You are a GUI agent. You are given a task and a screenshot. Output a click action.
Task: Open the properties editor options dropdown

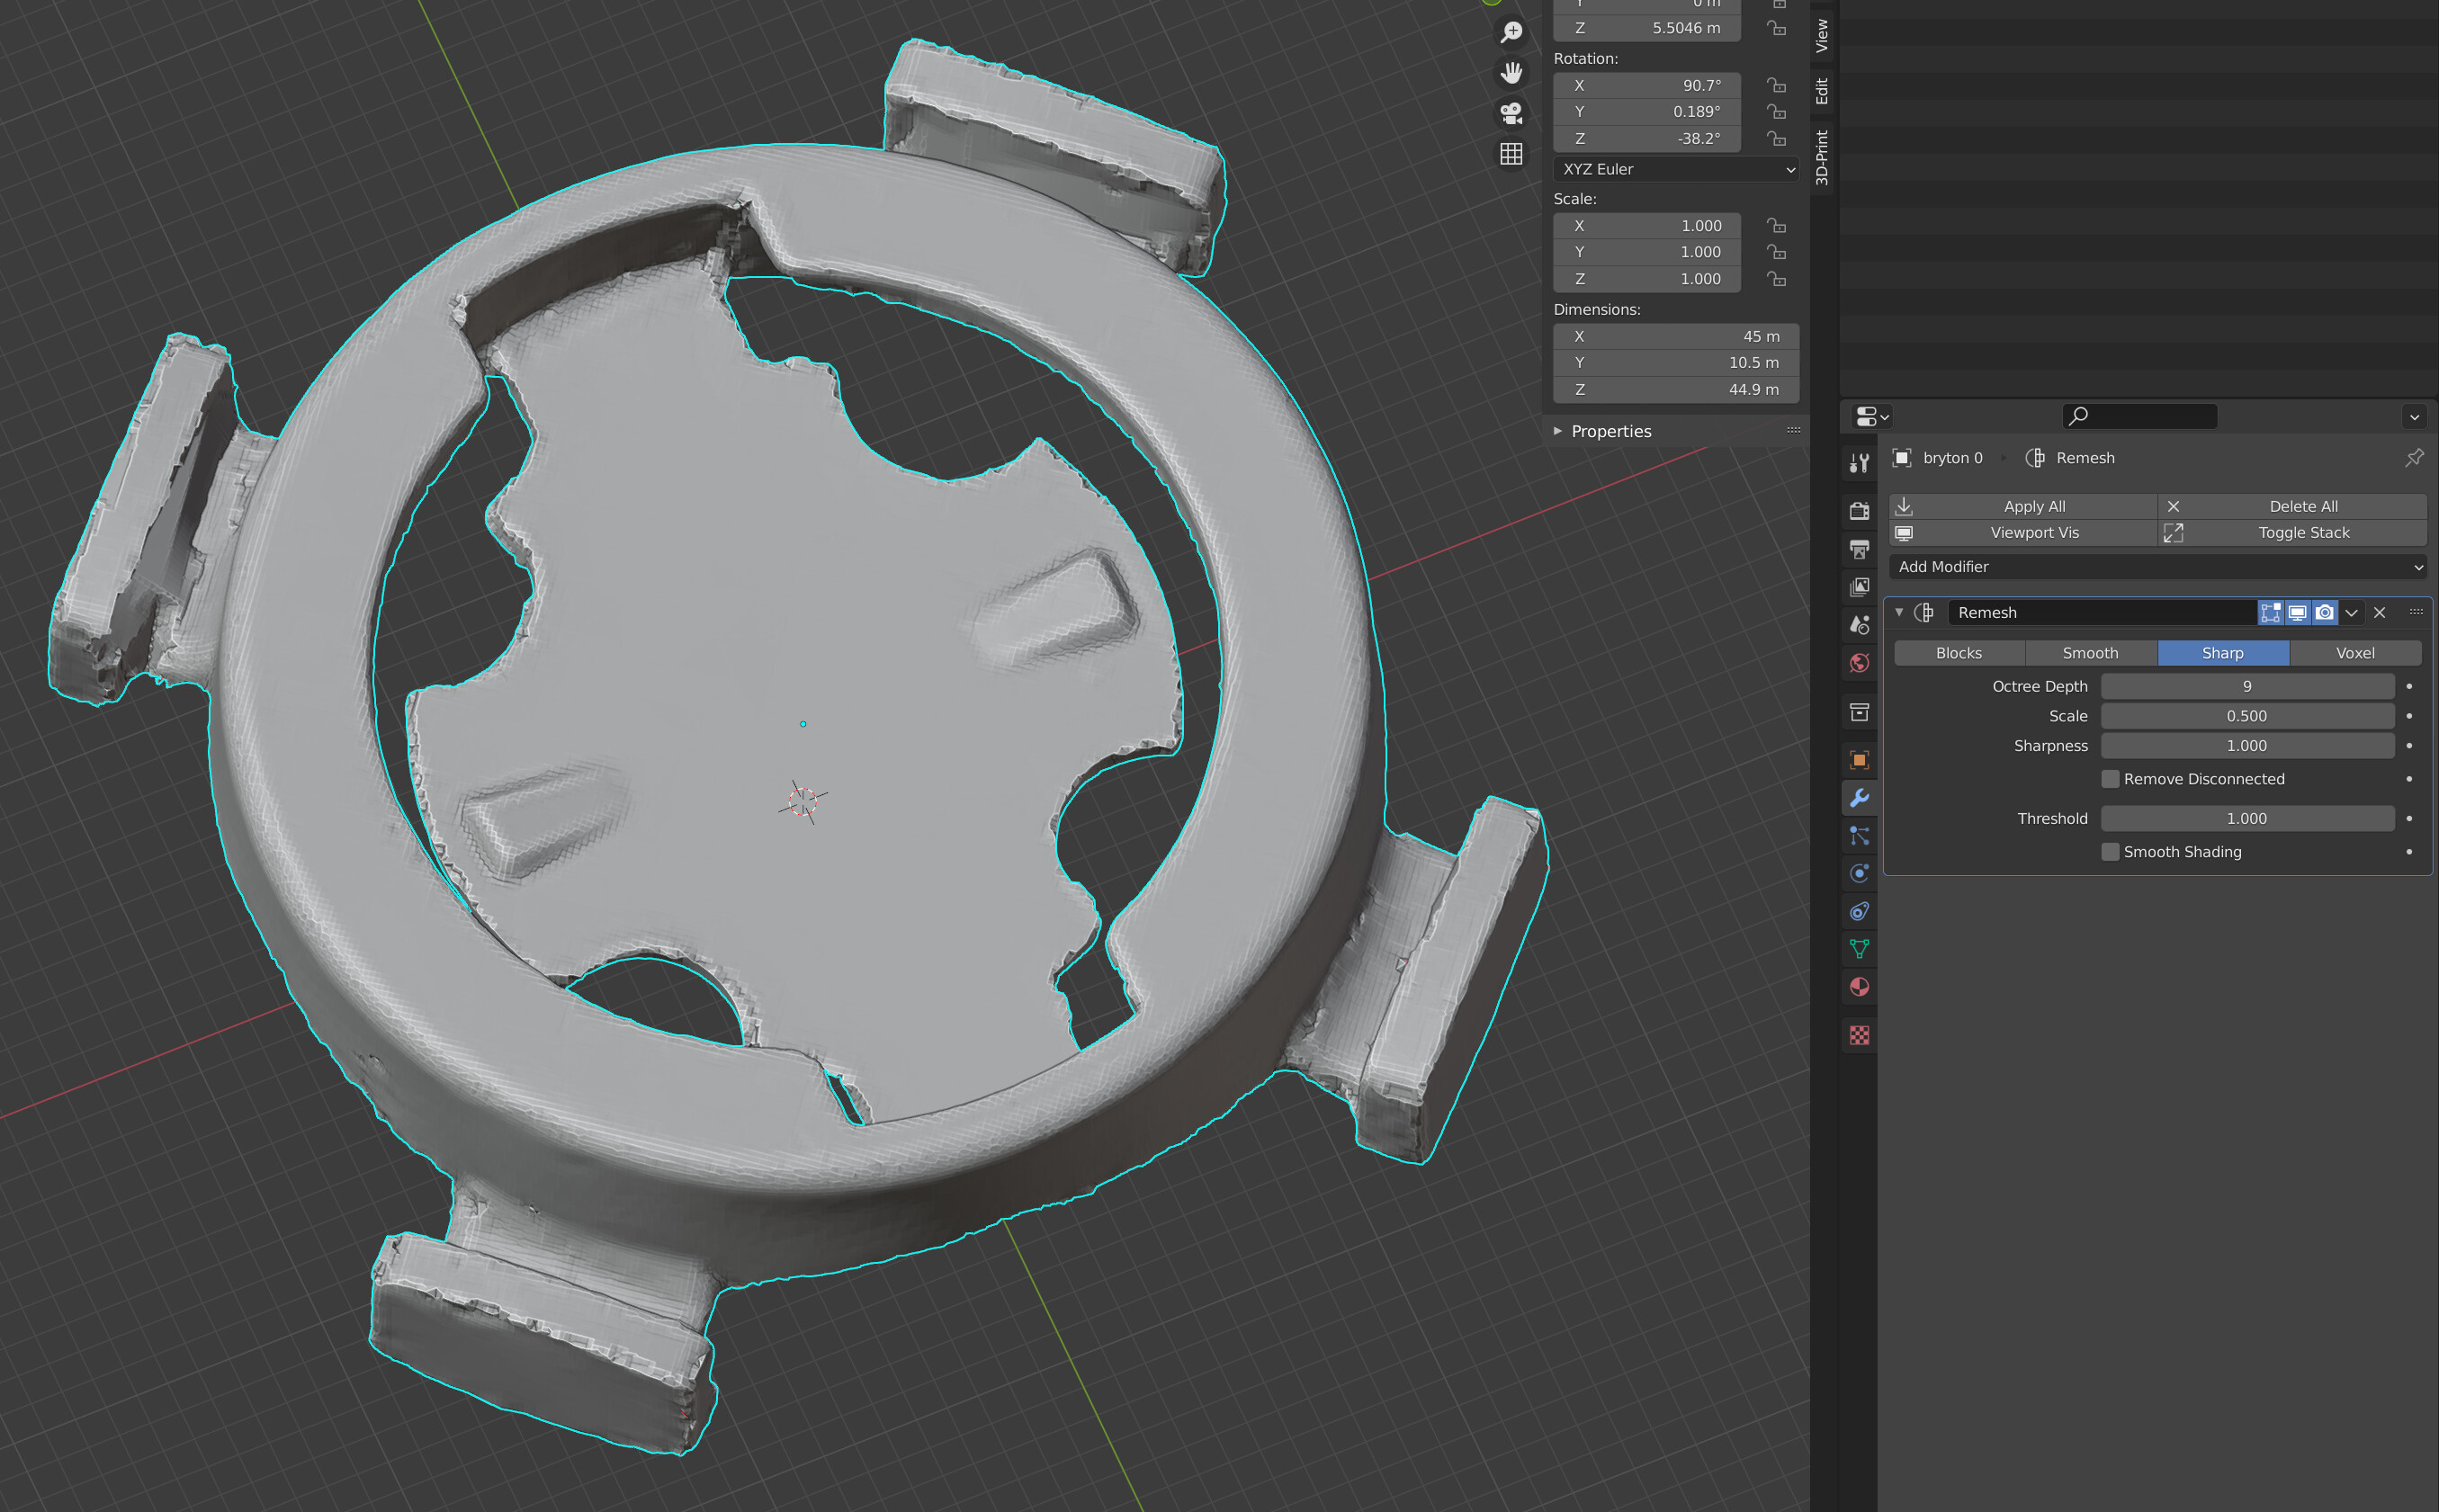pyautogui.click(x=2414, y=416)
